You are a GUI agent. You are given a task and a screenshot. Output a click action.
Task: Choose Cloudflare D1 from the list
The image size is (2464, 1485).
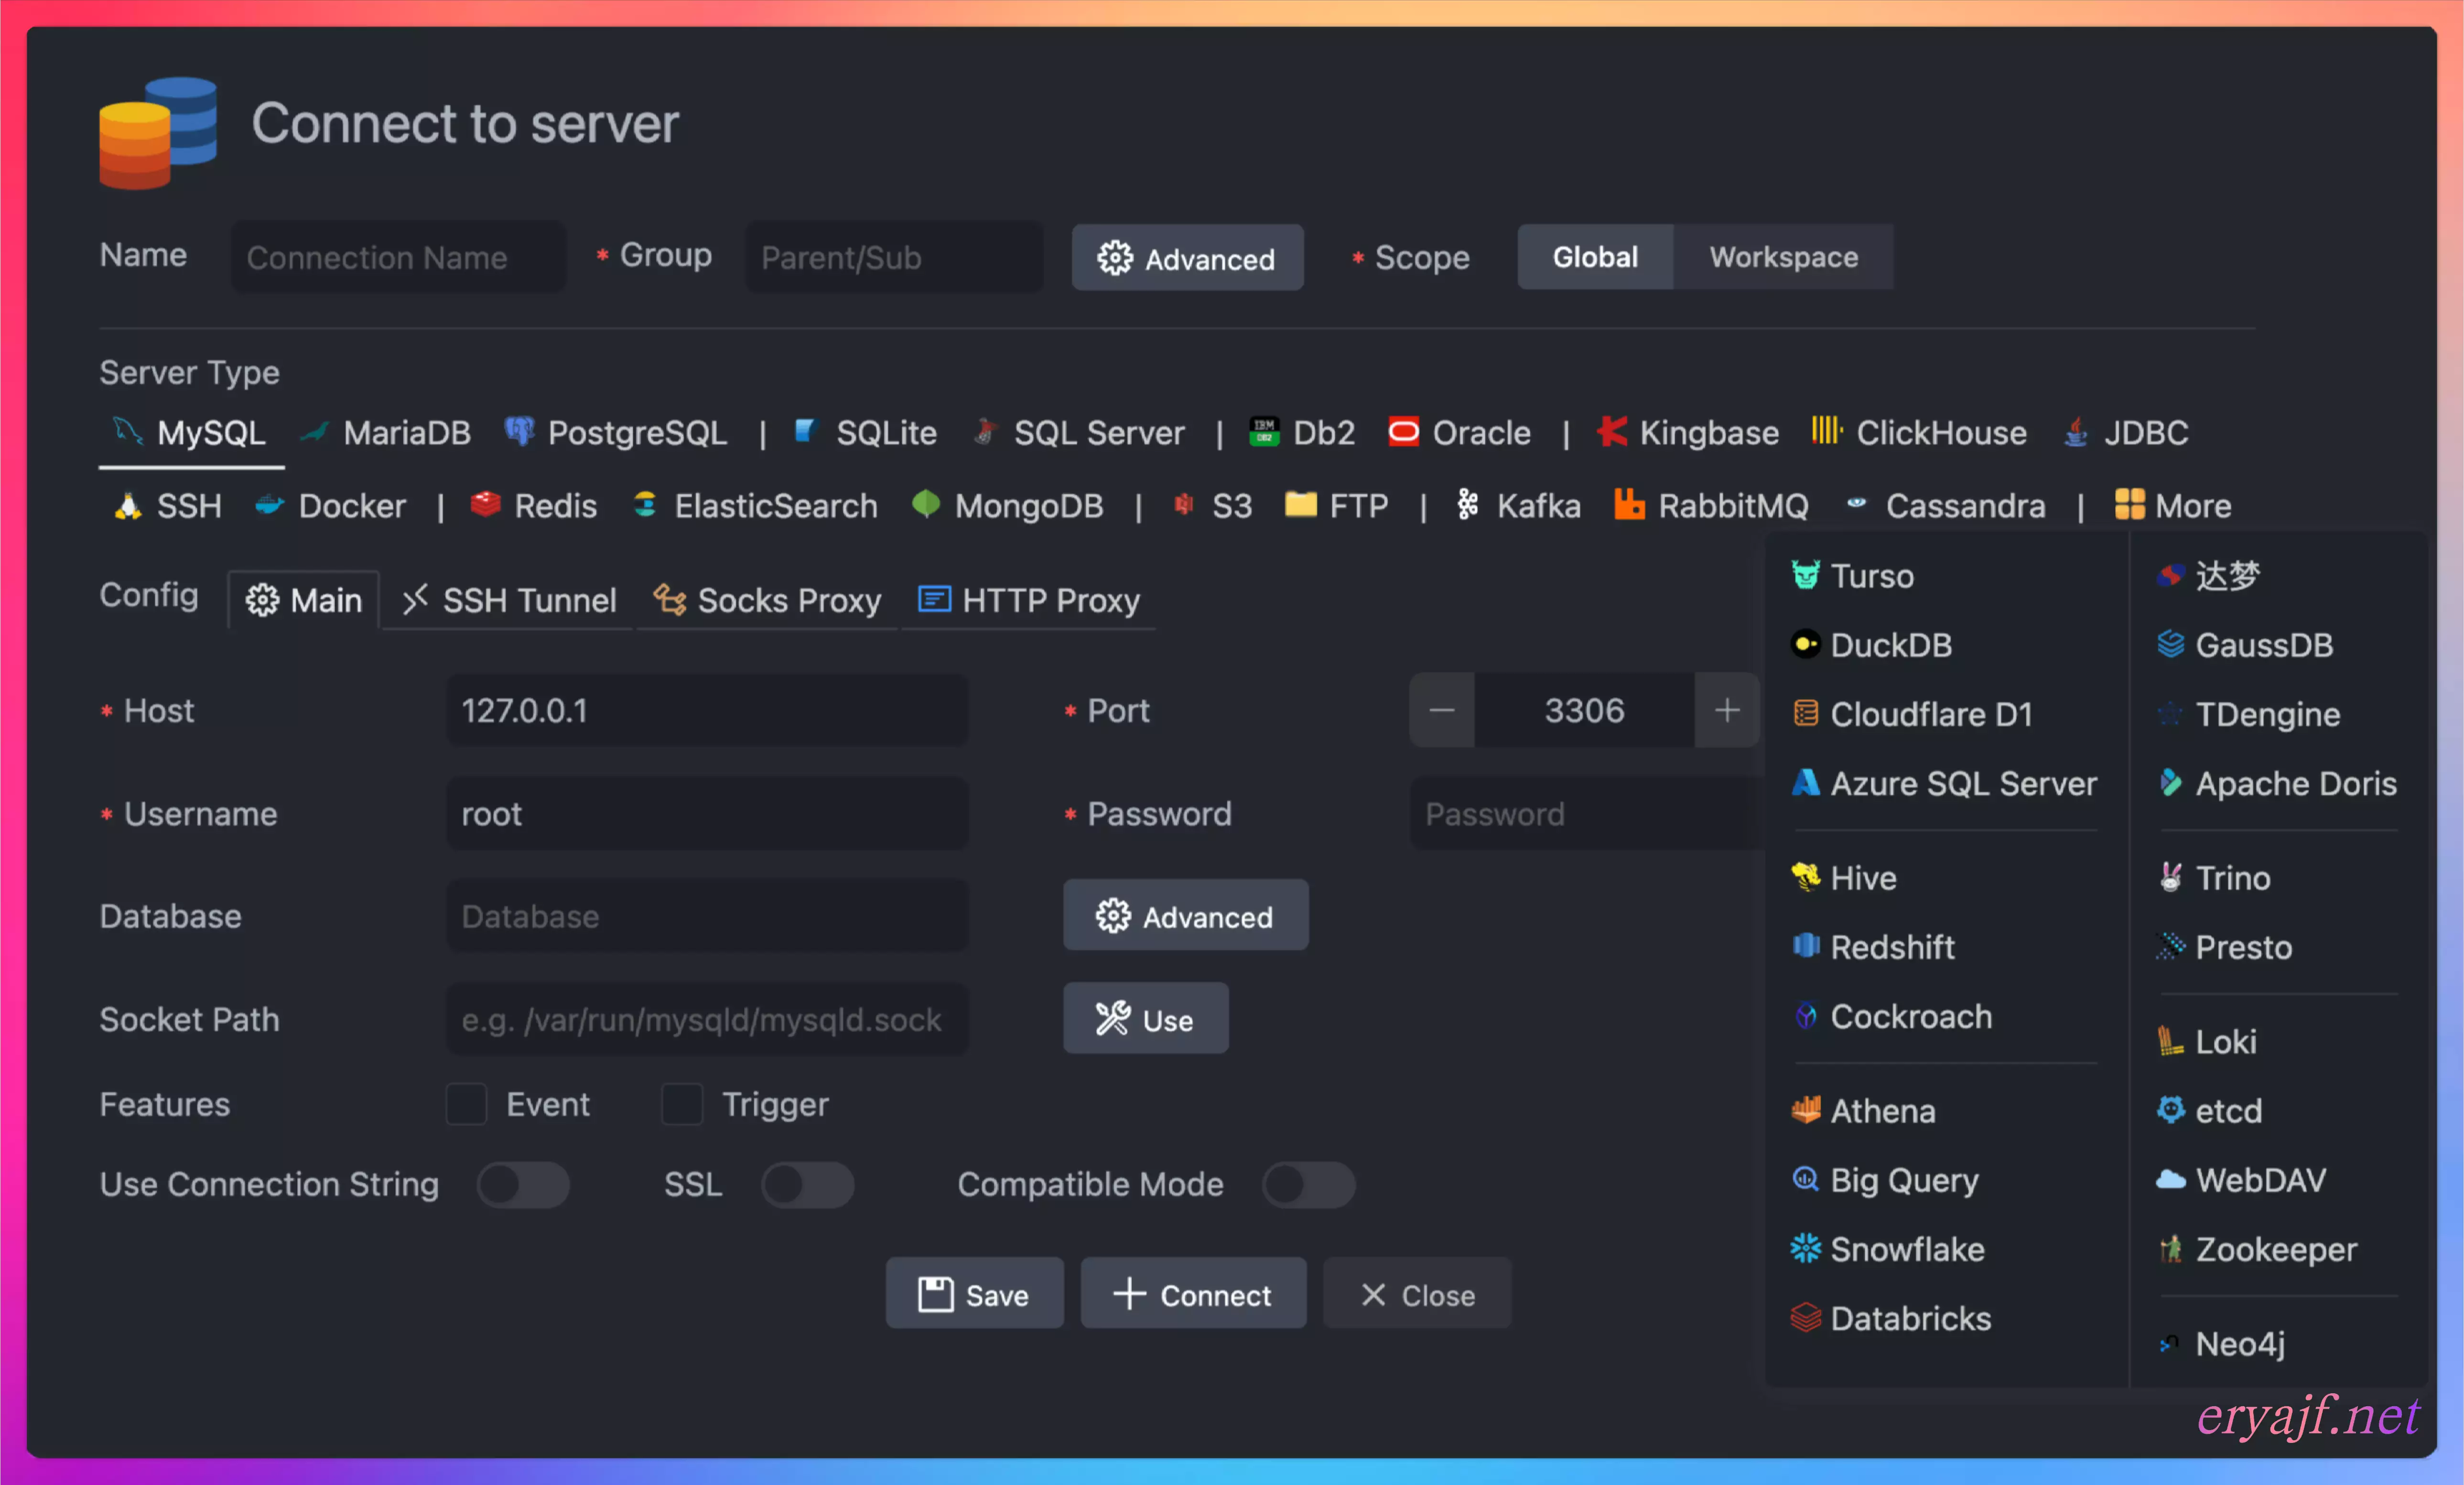[1911, 714]
